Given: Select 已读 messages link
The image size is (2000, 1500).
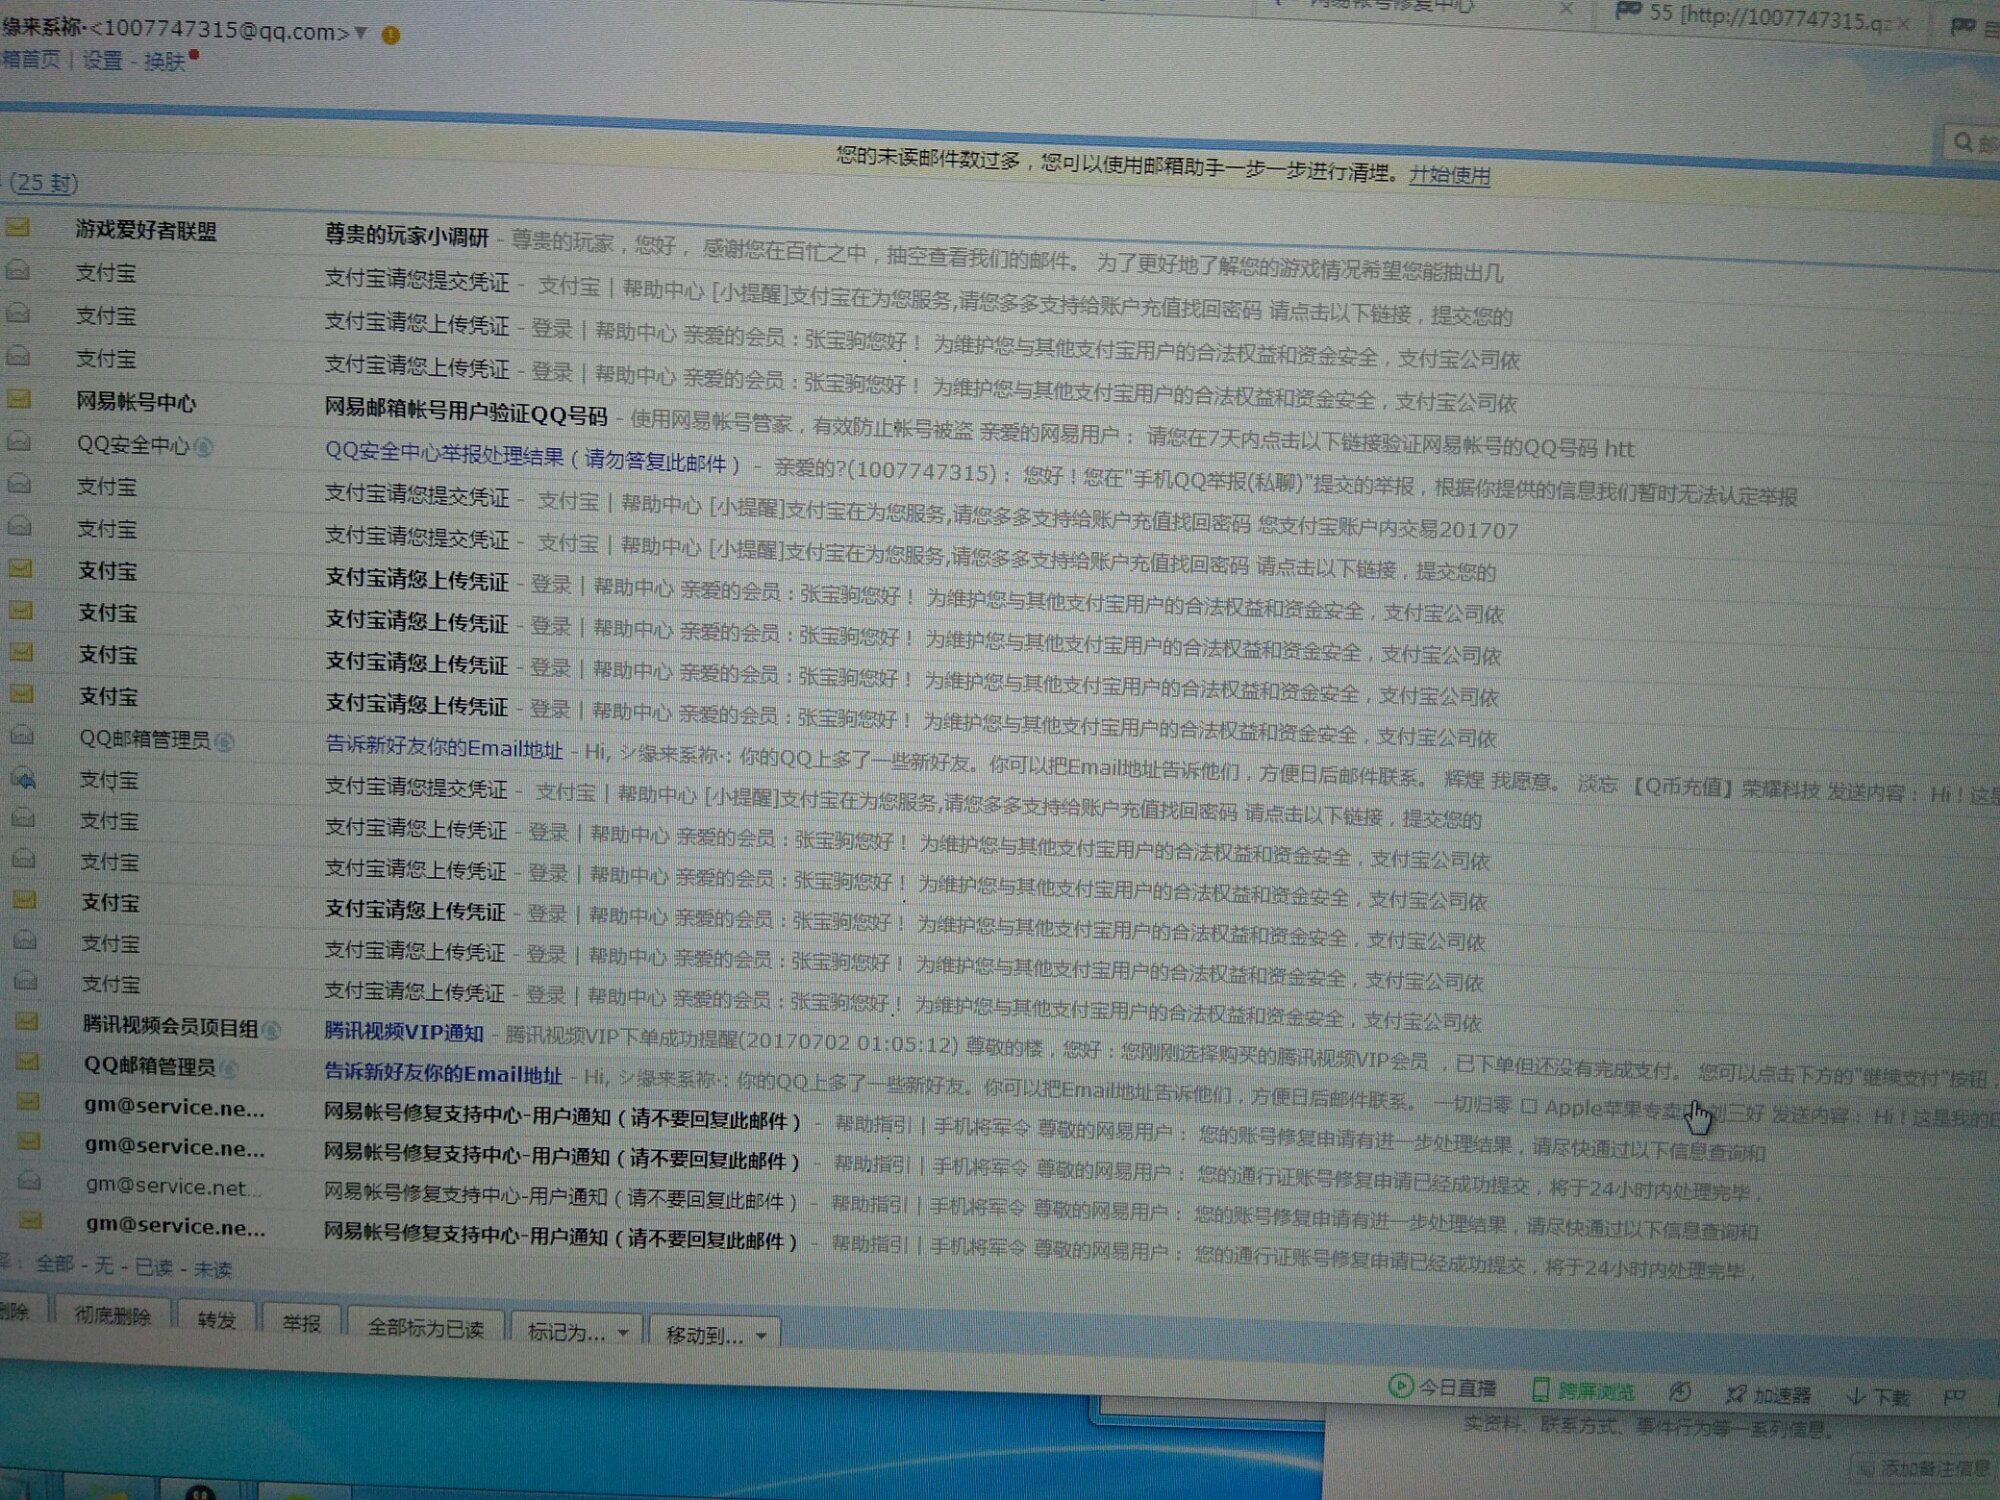Looking at the screenshot, I should pyautogui.click(x=153, y=1267).
